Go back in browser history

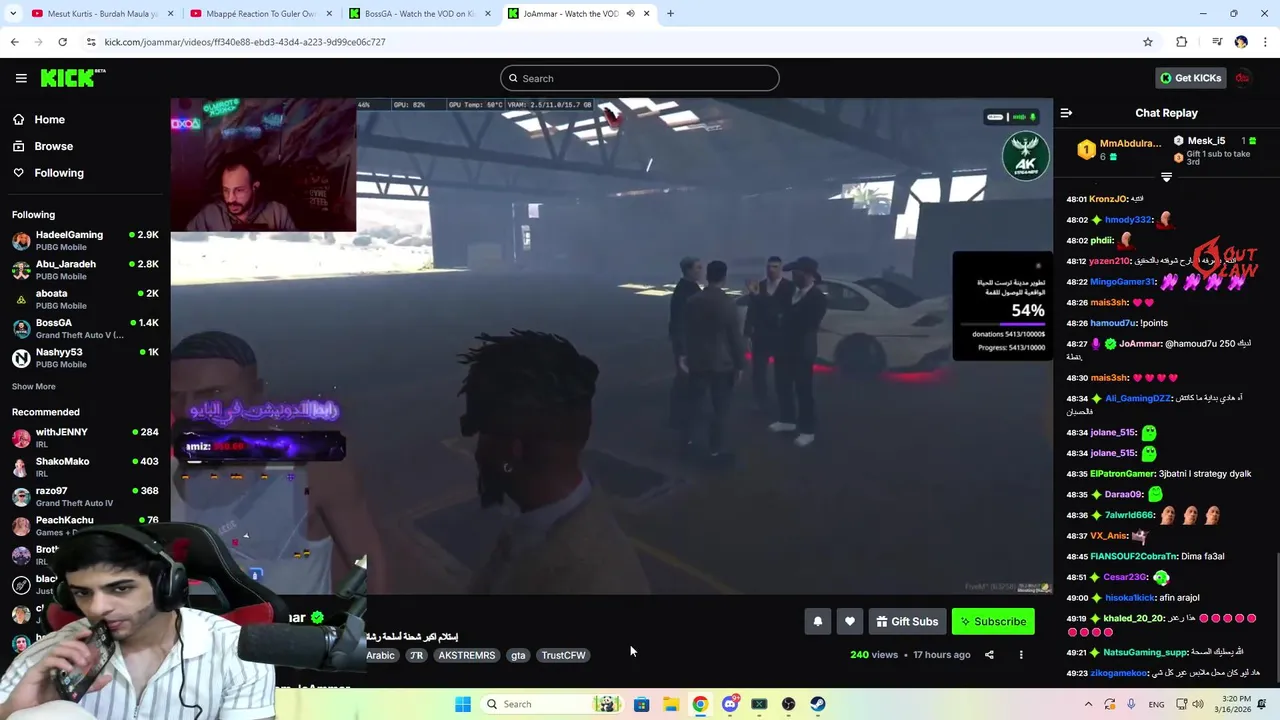(14, 42)
